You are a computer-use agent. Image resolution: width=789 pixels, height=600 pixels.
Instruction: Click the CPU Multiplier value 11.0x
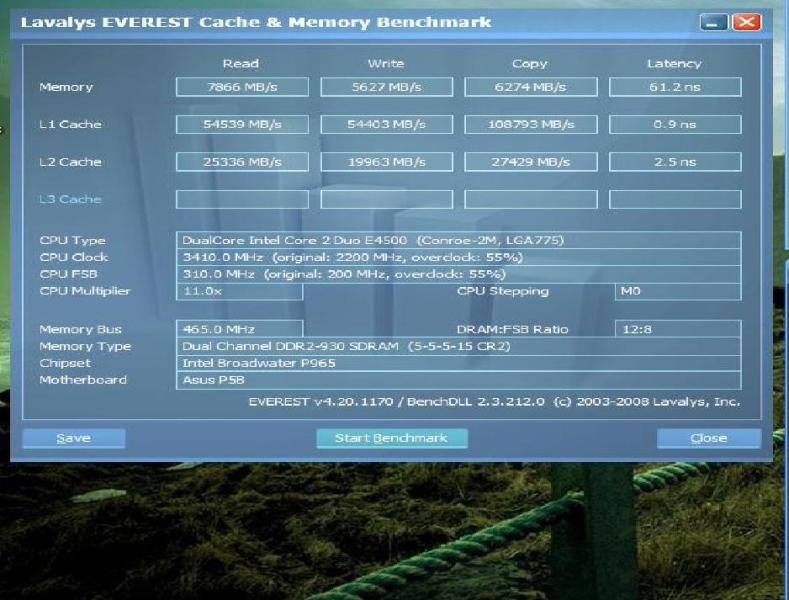point(240,291)
